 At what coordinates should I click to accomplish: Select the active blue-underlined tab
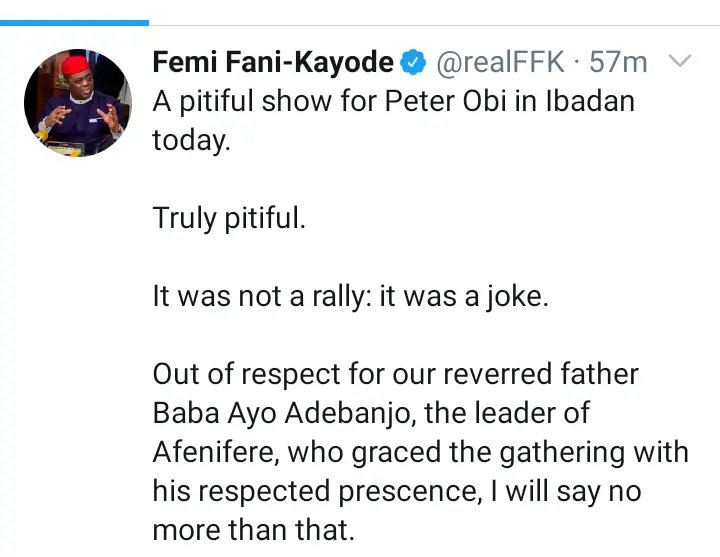(74, 23)
